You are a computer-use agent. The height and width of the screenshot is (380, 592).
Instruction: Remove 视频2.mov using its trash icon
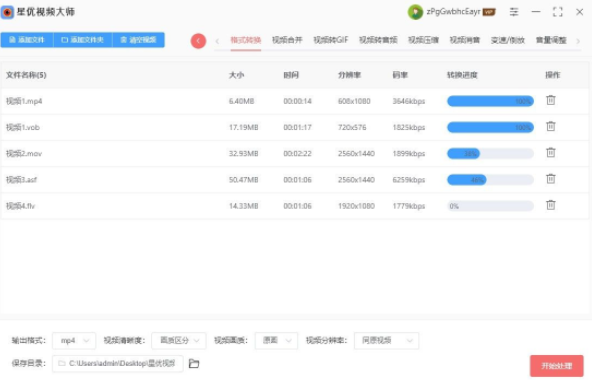(550, 153)
